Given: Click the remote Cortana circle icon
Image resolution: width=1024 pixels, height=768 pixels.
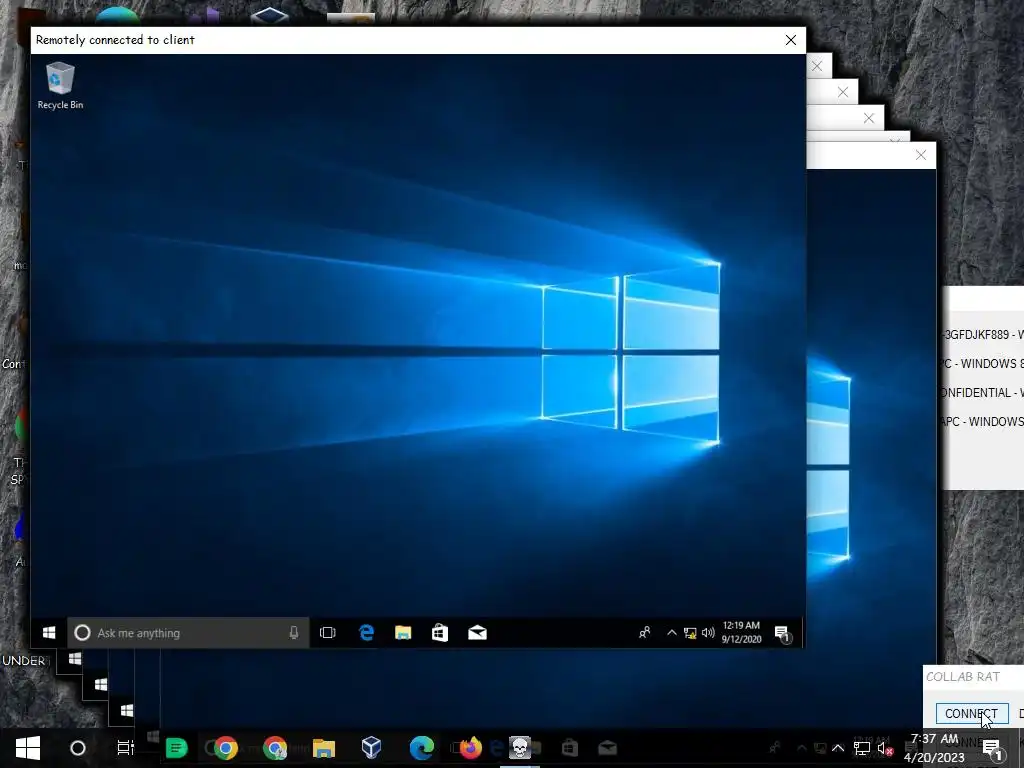Looking at the screenshot, I should [x=82, y=633].
